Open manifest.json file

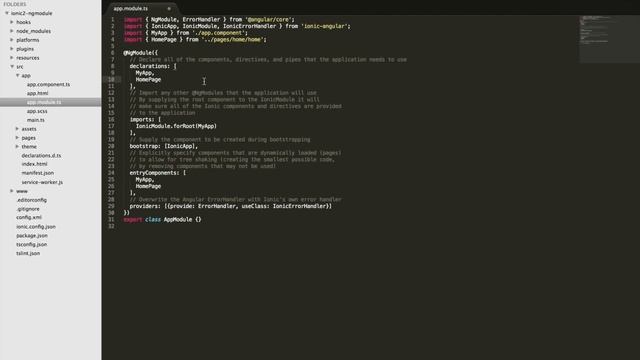pyautogui.click(x=38, y=173)
